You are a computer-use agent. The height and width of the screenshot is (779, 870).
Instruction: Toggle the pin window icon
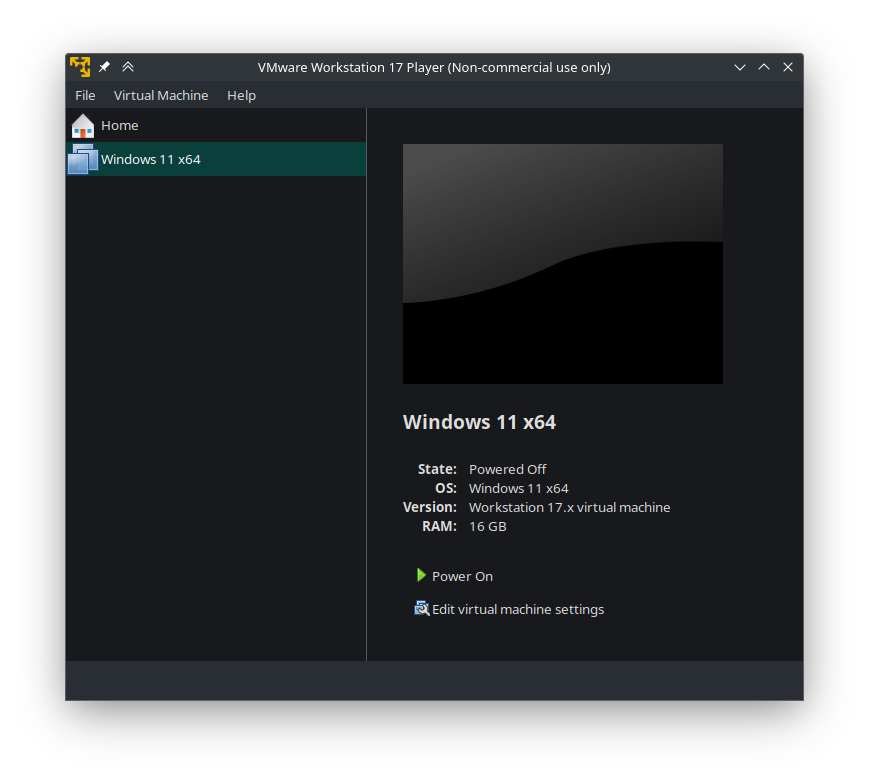click(x=104, y=67)
